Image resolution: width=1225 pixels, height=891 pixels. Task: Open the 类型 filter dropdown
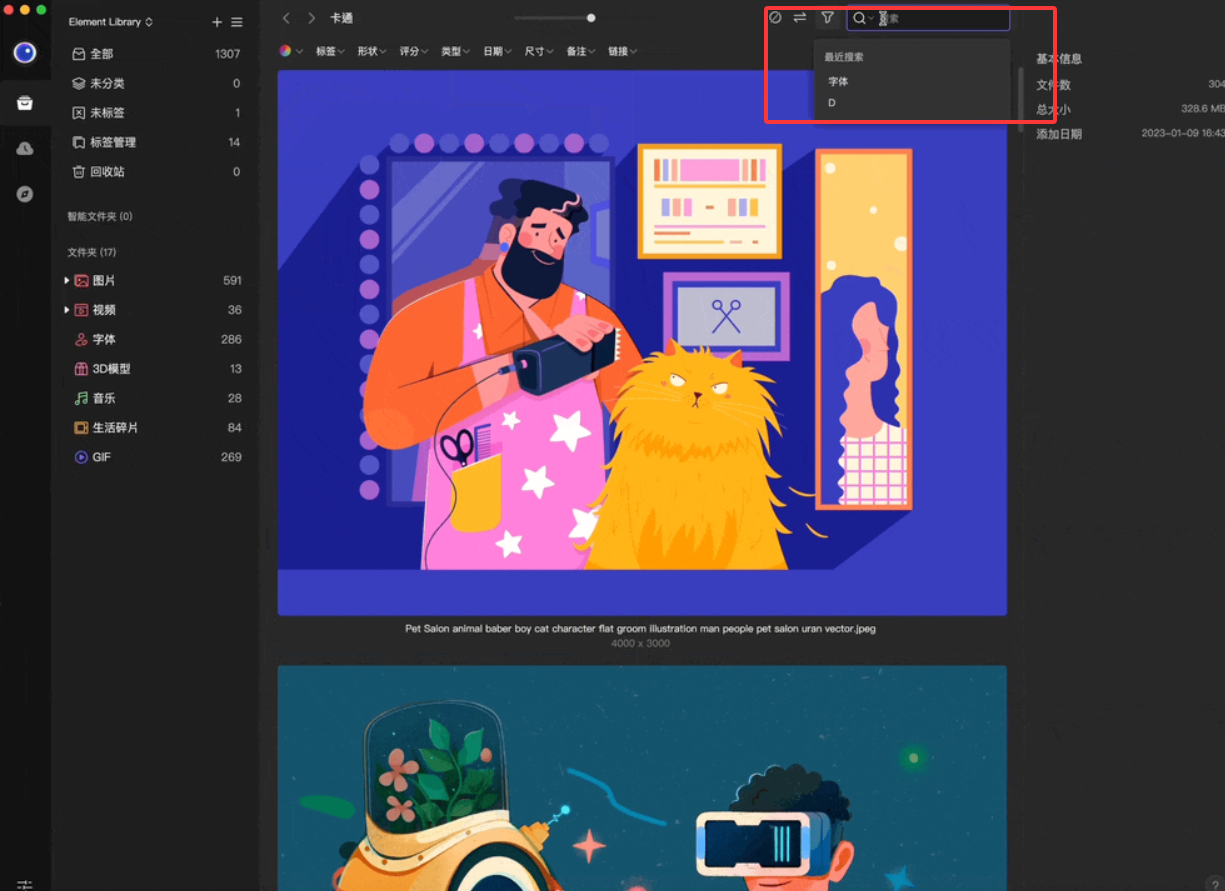pos(456,51)
